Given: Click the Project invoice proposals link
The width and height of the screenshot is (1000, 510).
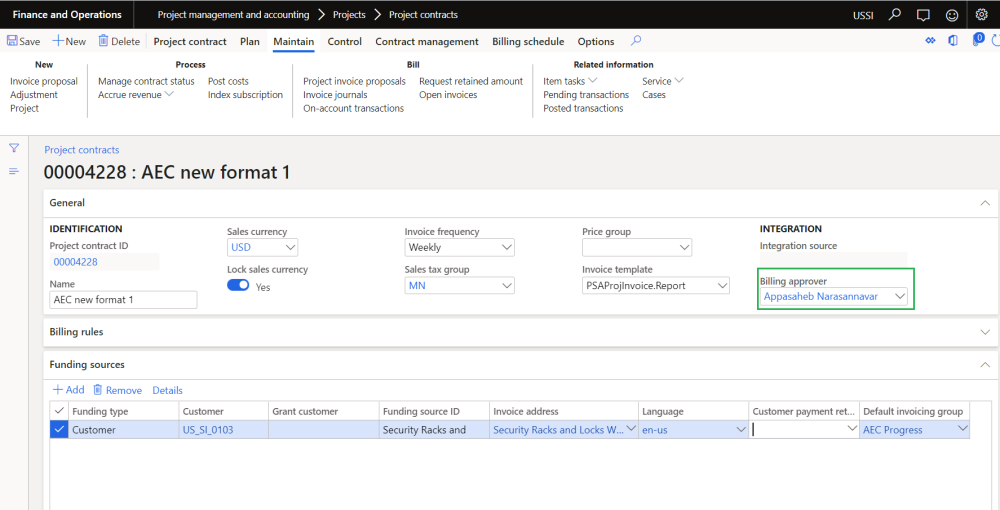Looking at the screenshot, I should [x=354, y=81].
